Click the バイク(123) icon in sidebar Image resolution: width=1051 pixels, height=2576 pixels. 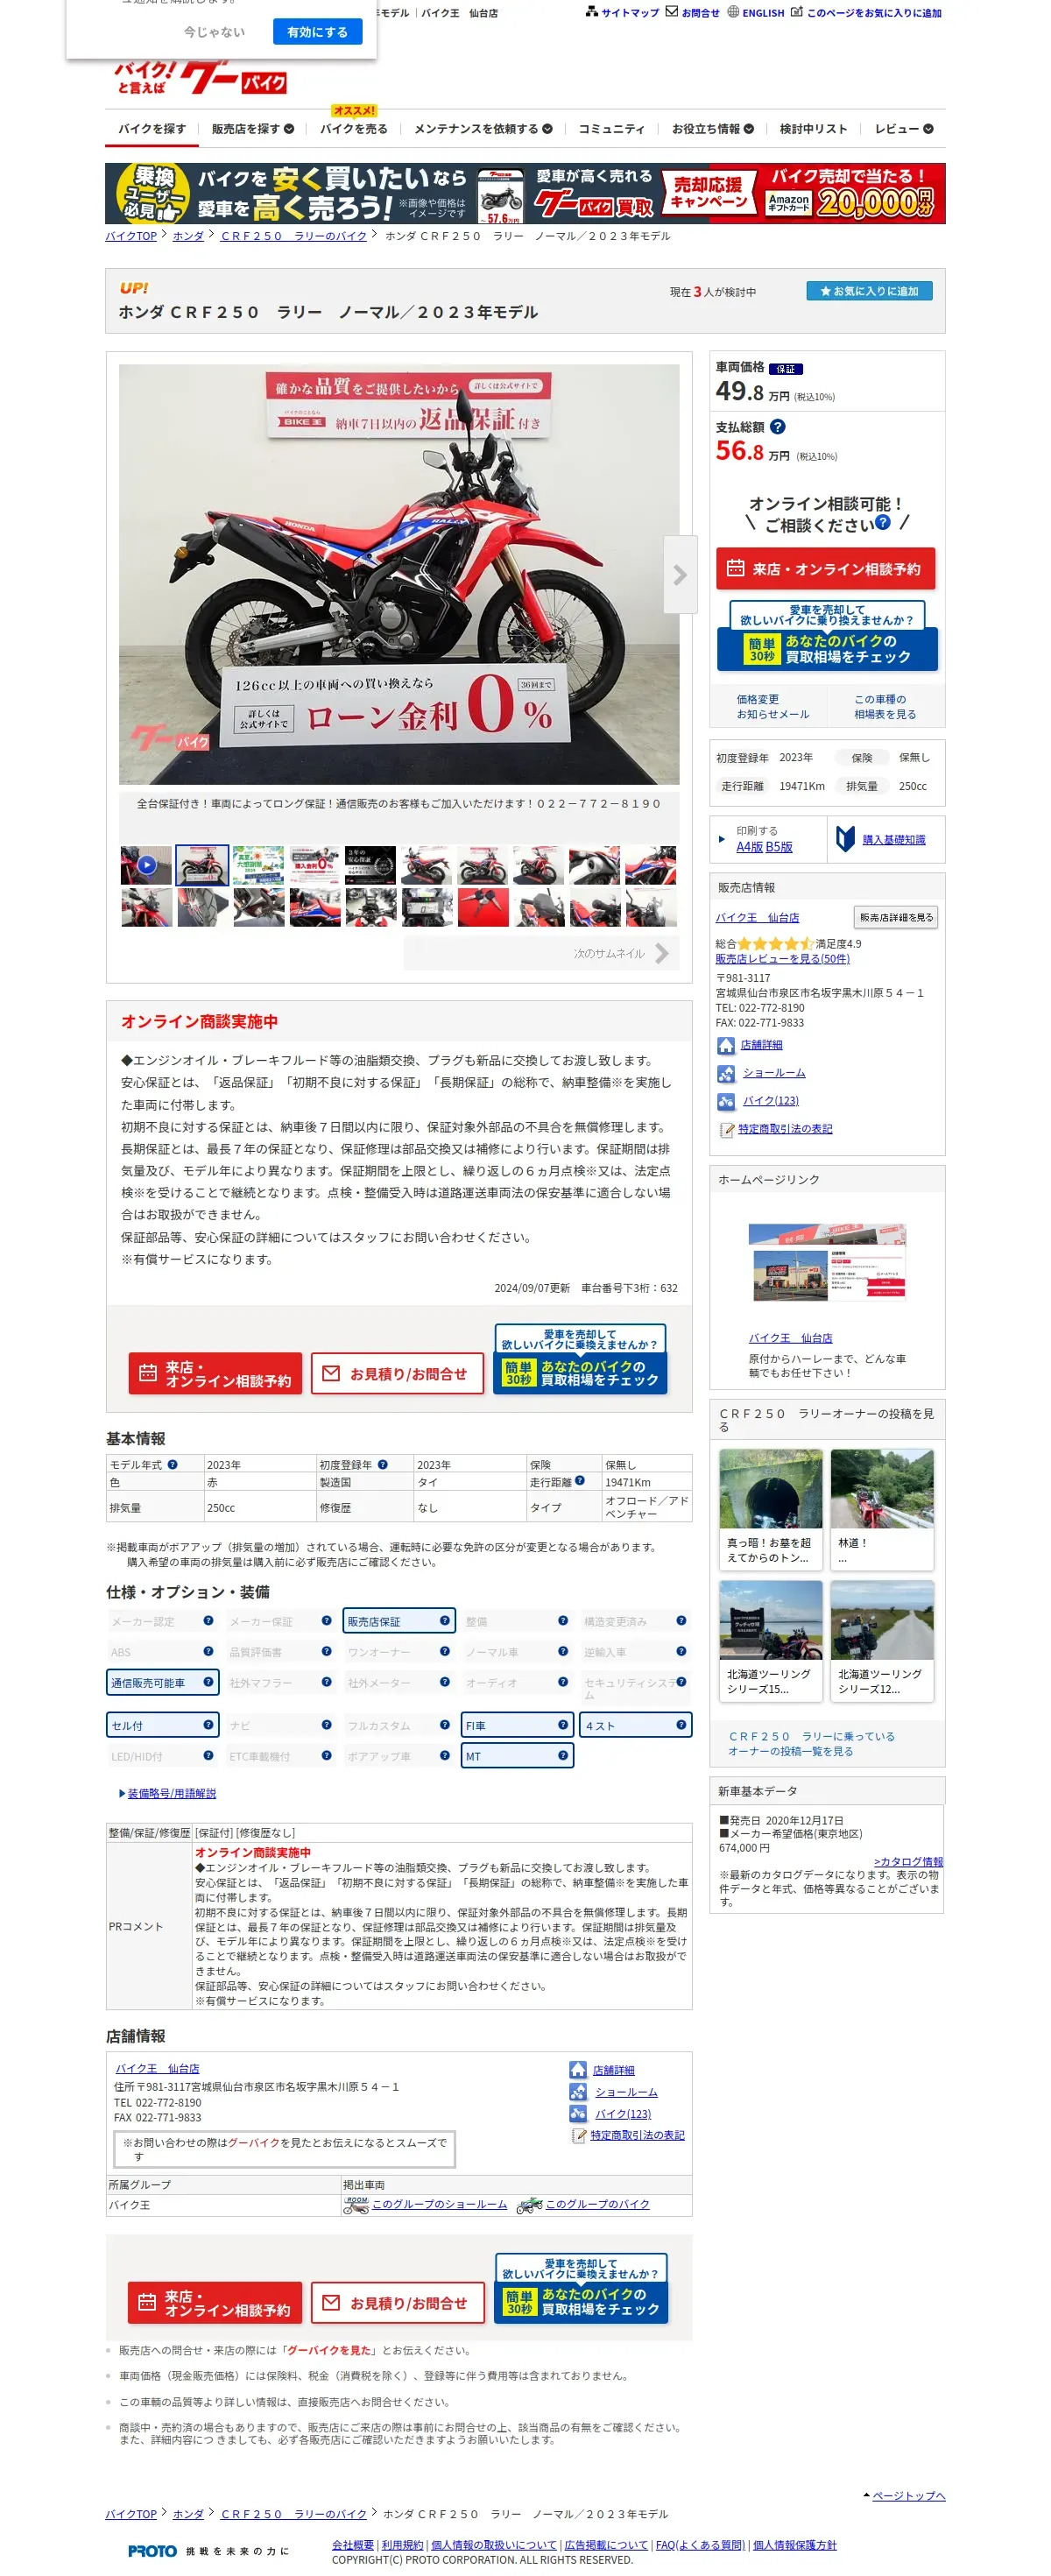click(x=726, y=1101)
